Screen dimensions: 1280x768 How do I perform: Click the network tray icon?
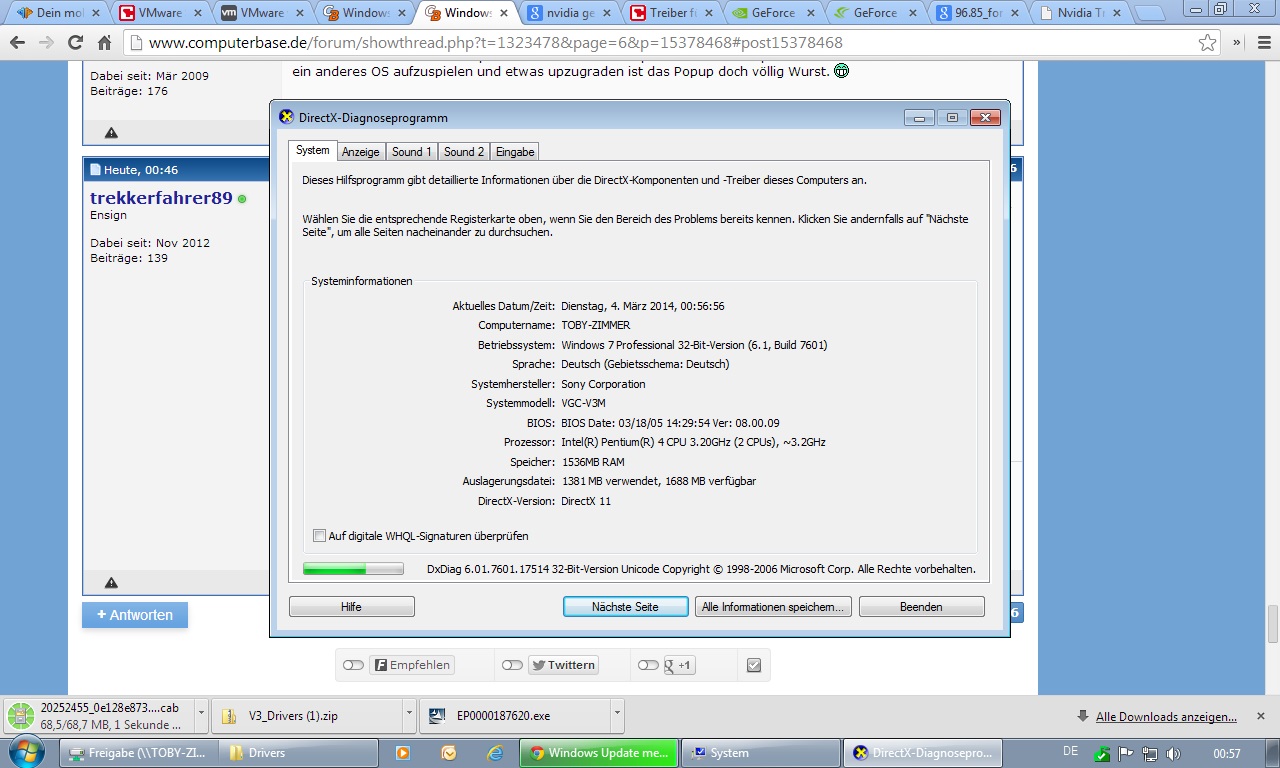(x=1150, y=754)
